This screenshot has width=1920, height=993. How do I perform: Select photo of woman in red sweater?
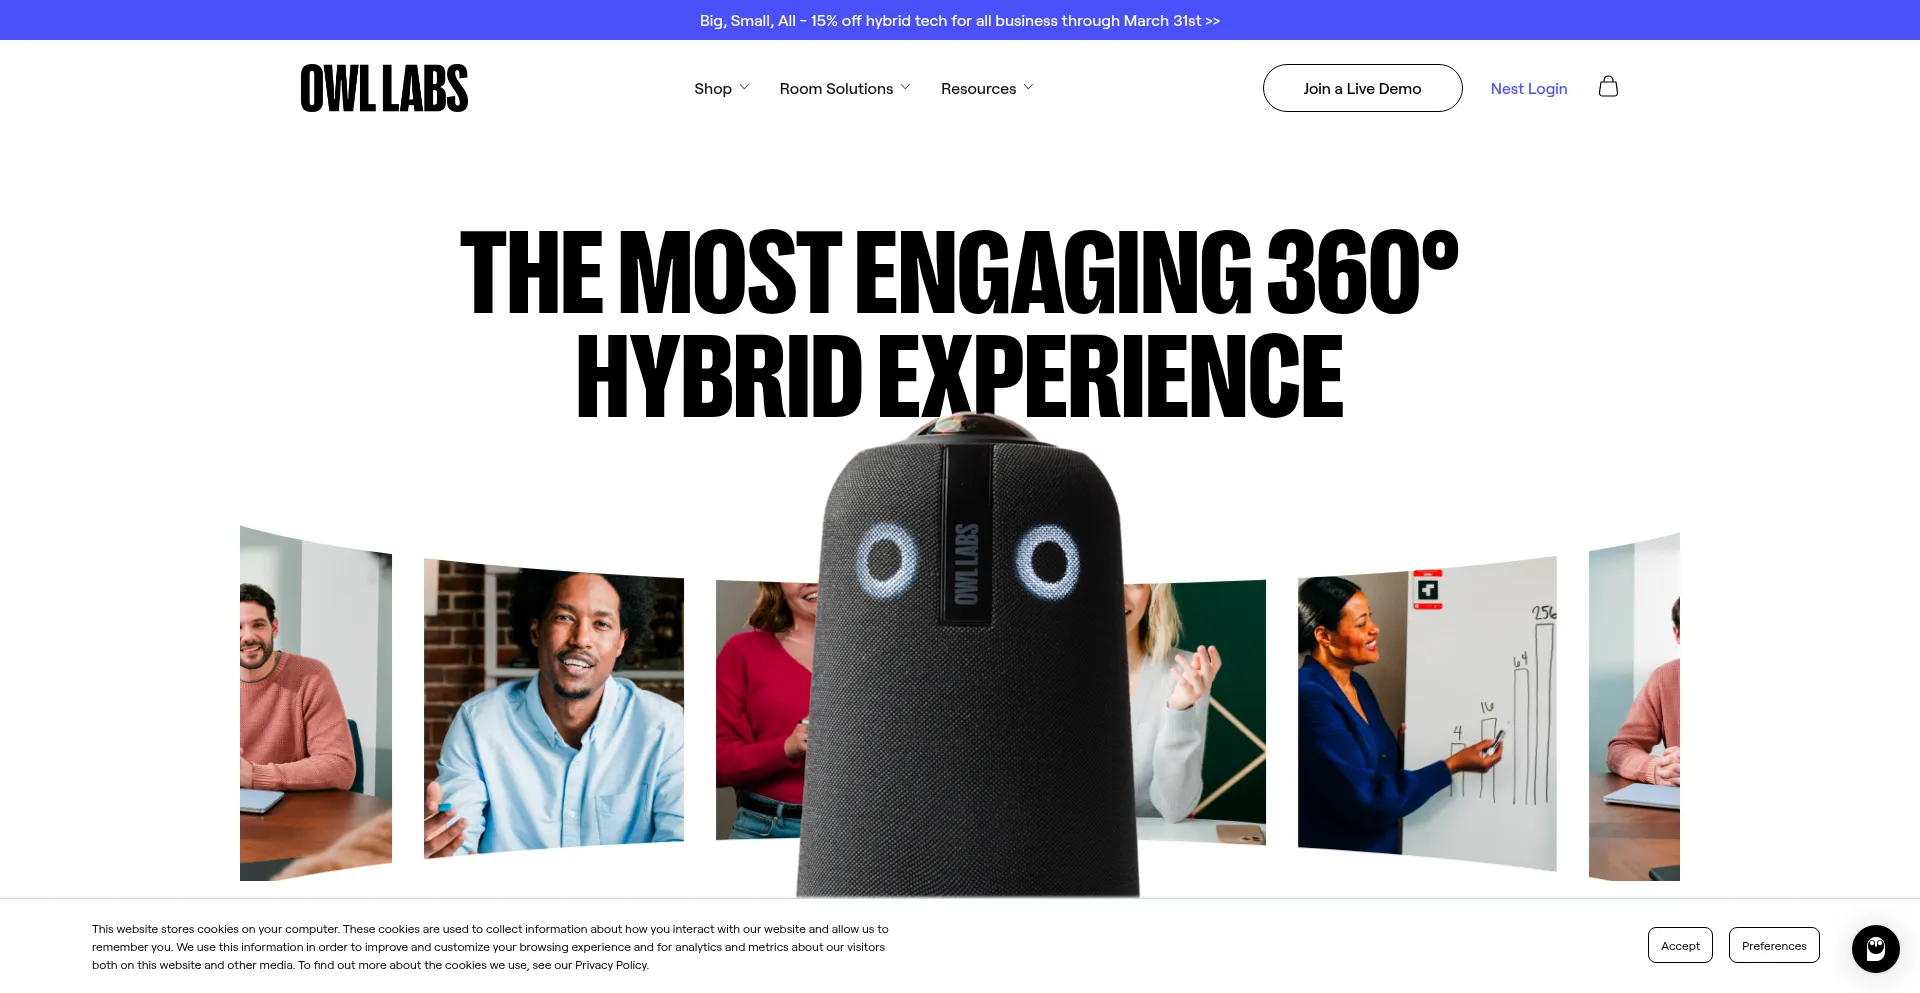[765, 710]
